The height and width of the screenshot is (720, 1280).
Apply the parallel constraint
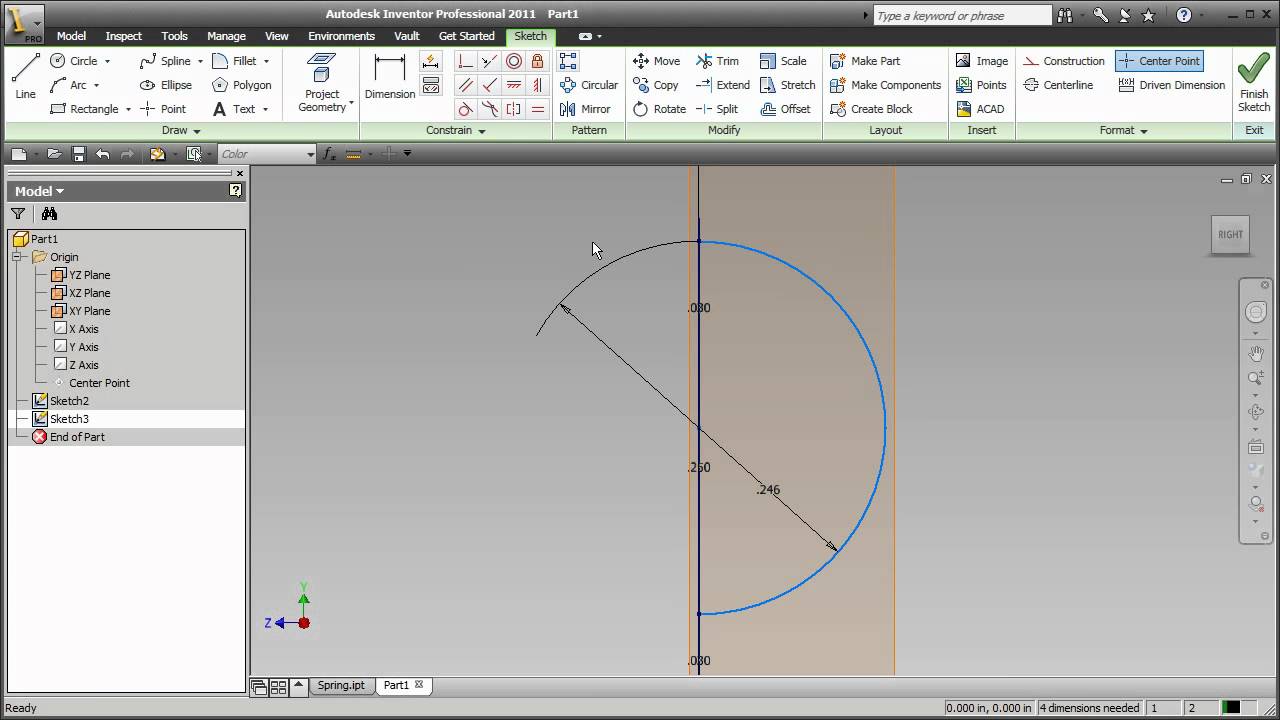coord(466,85)
